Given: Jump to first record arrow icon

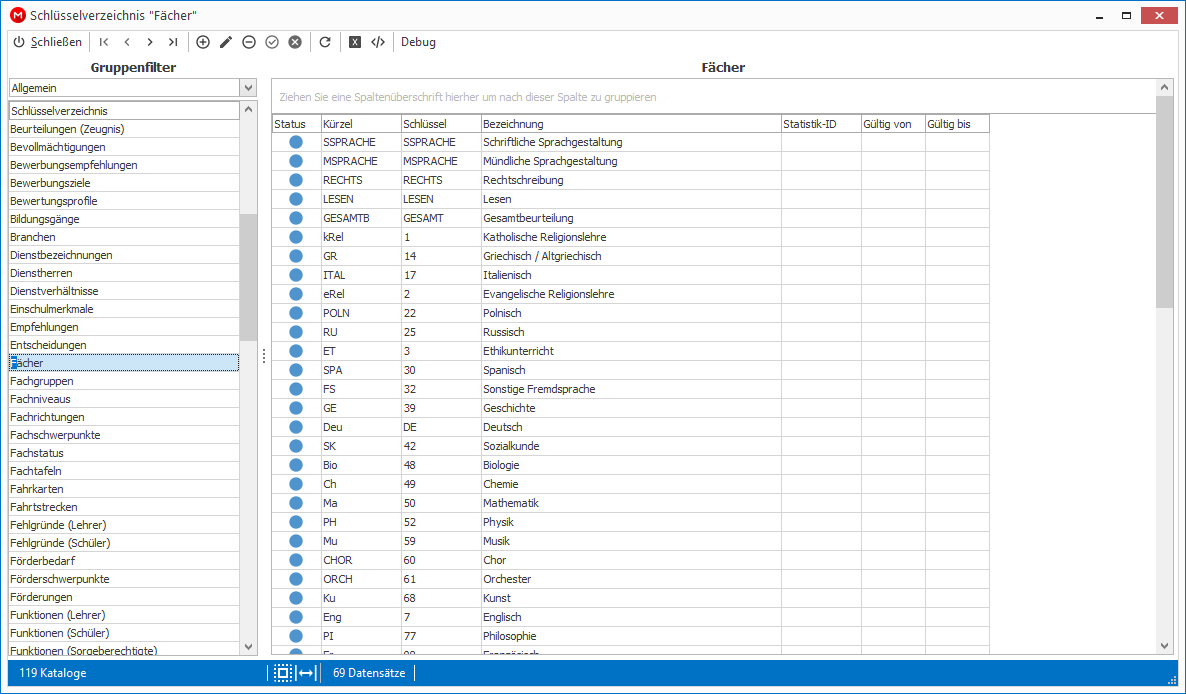Looking at the screenshot, I should [104, 42].
